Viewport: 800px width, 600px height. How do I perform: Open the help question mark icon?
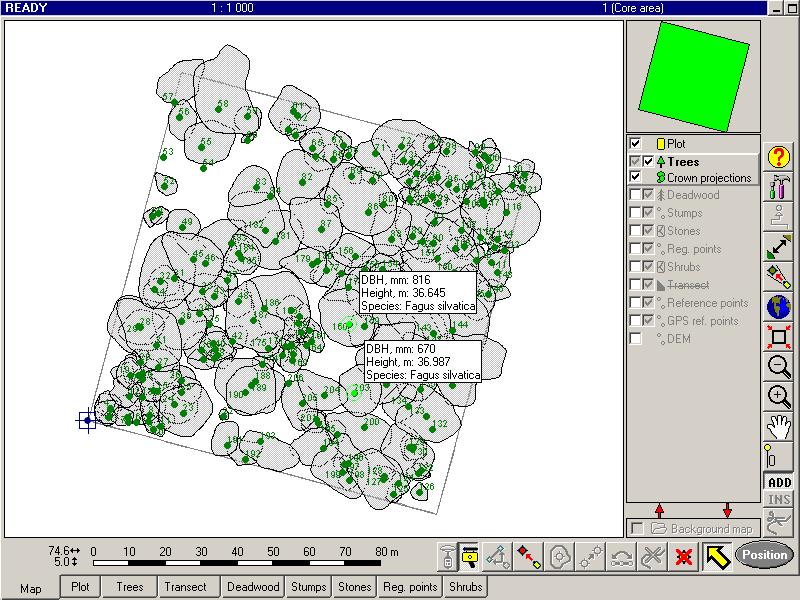coord(779,157)
